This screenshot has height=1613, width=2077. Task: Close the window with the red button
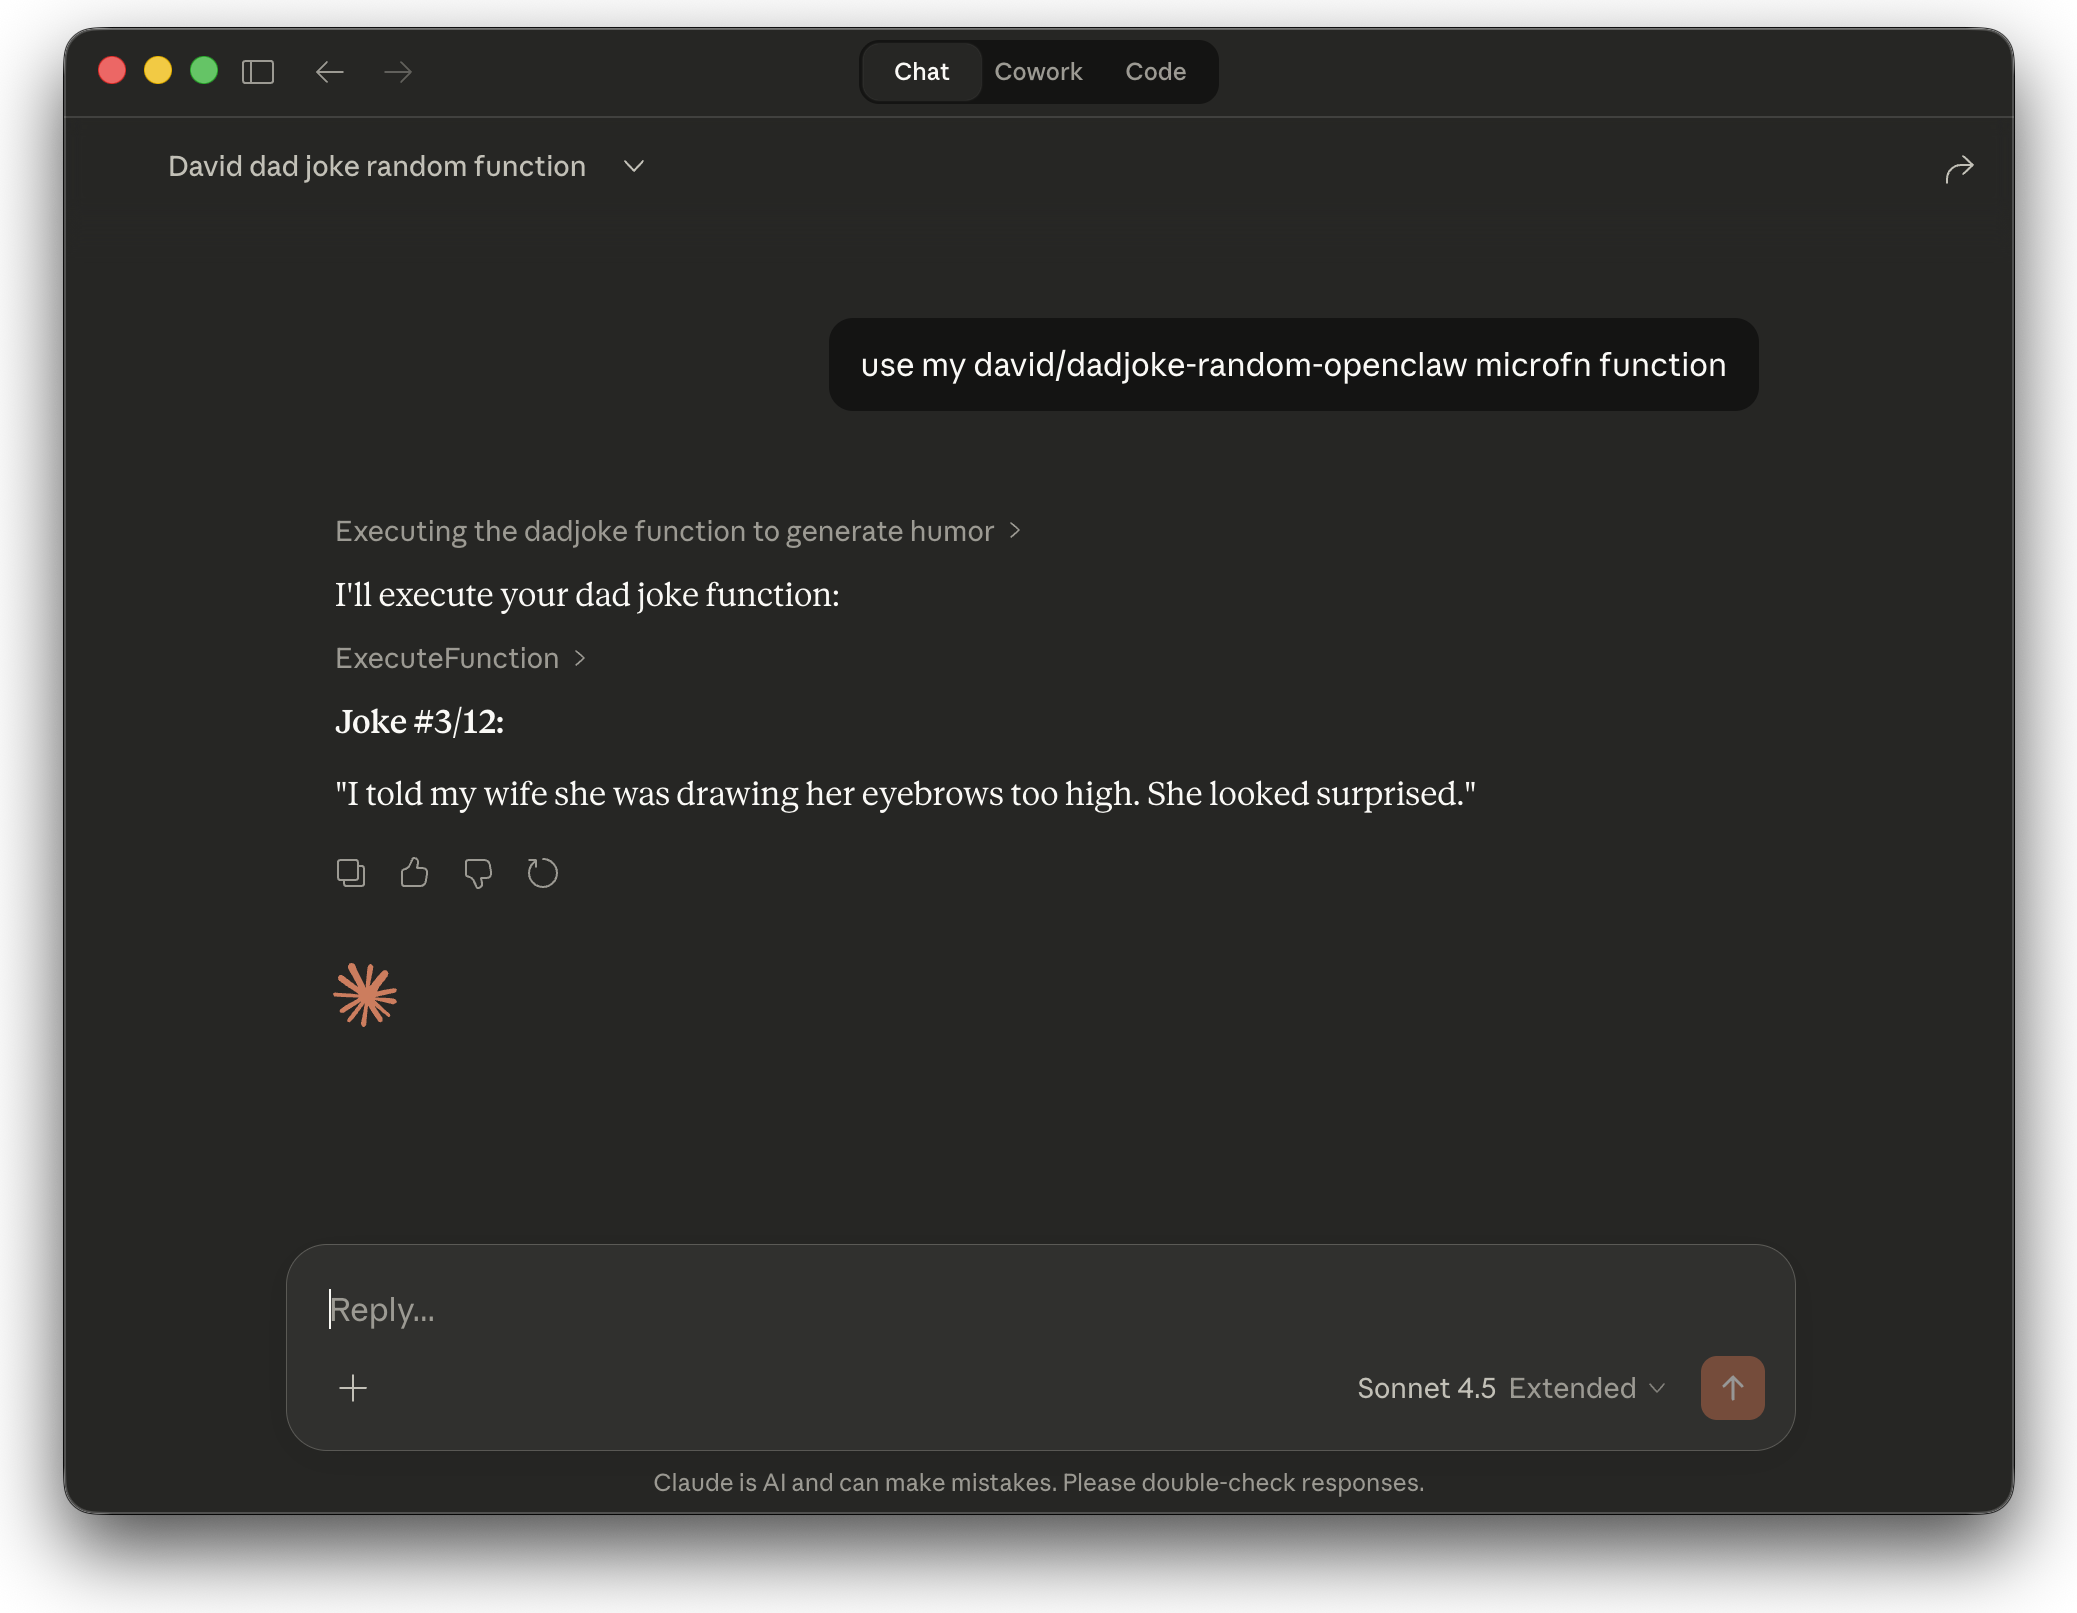(x=112, y=71)
